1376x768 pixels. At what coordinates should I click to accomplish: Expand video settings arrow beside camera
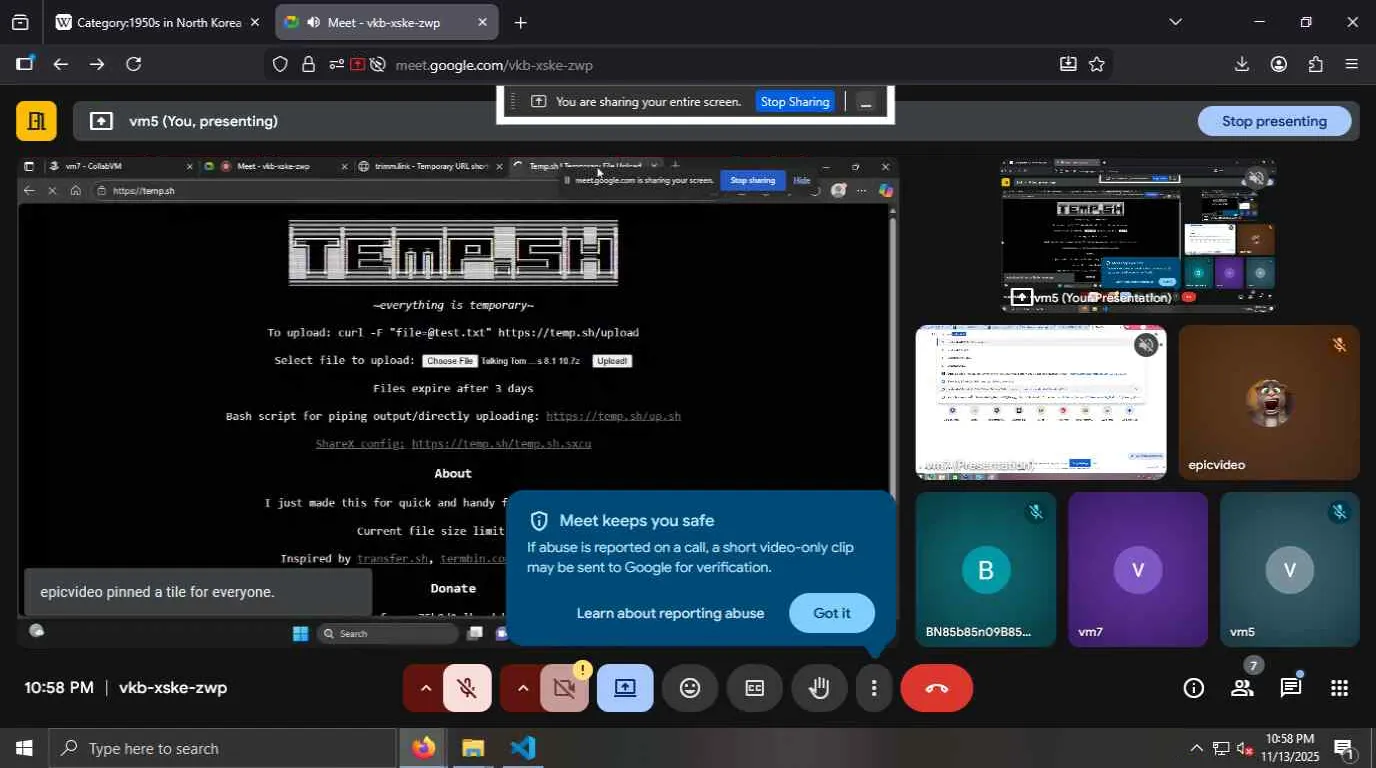(x=522, y=688)
